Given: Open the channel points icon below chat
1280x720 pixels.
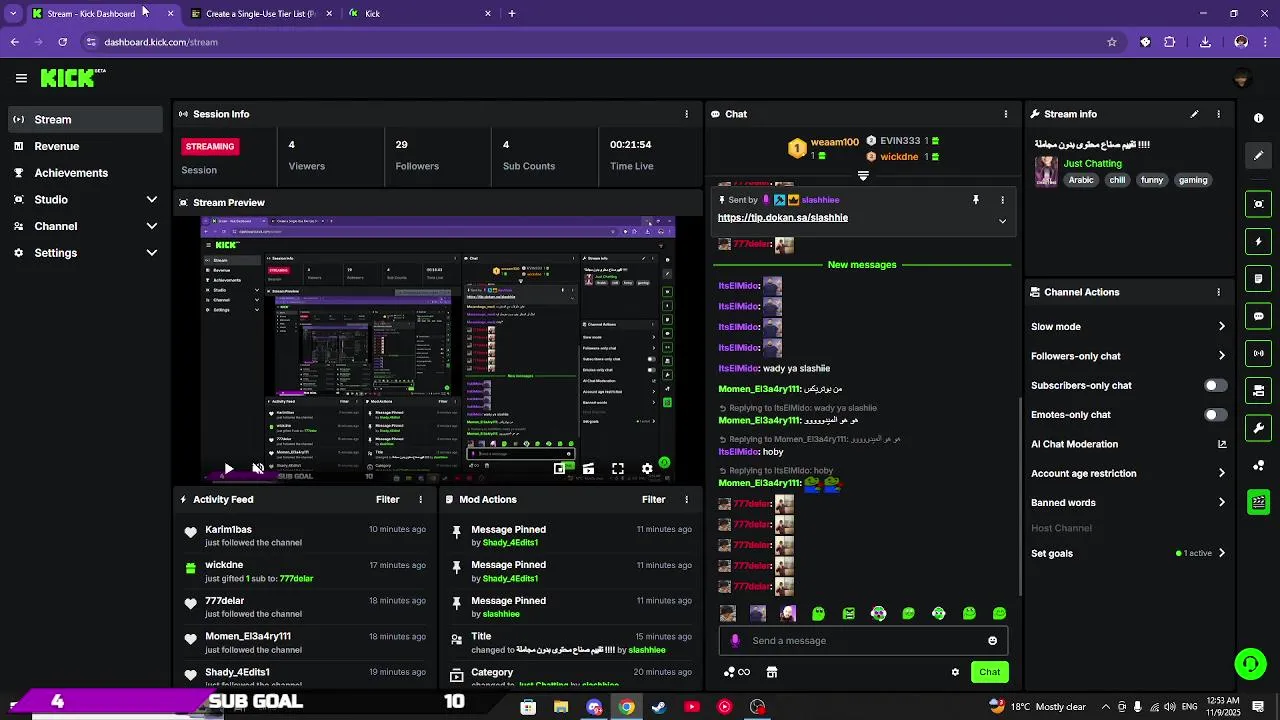Looking at the screenshot, I should (736, 672).
